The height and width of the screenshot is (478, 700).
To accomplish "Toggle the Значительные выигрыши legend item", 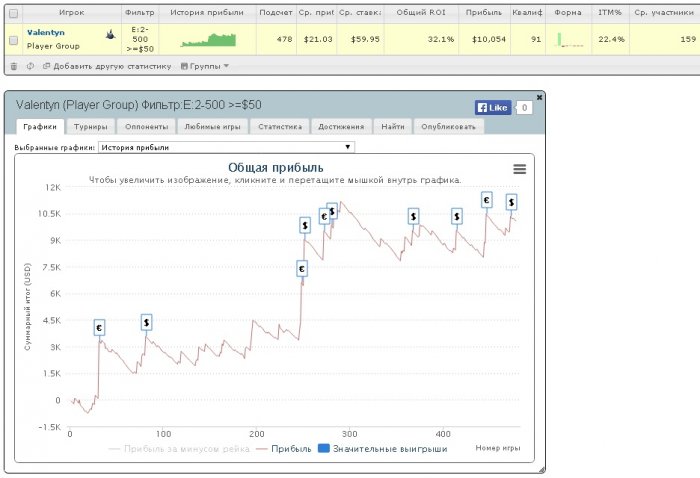I will tap(382, 449).
